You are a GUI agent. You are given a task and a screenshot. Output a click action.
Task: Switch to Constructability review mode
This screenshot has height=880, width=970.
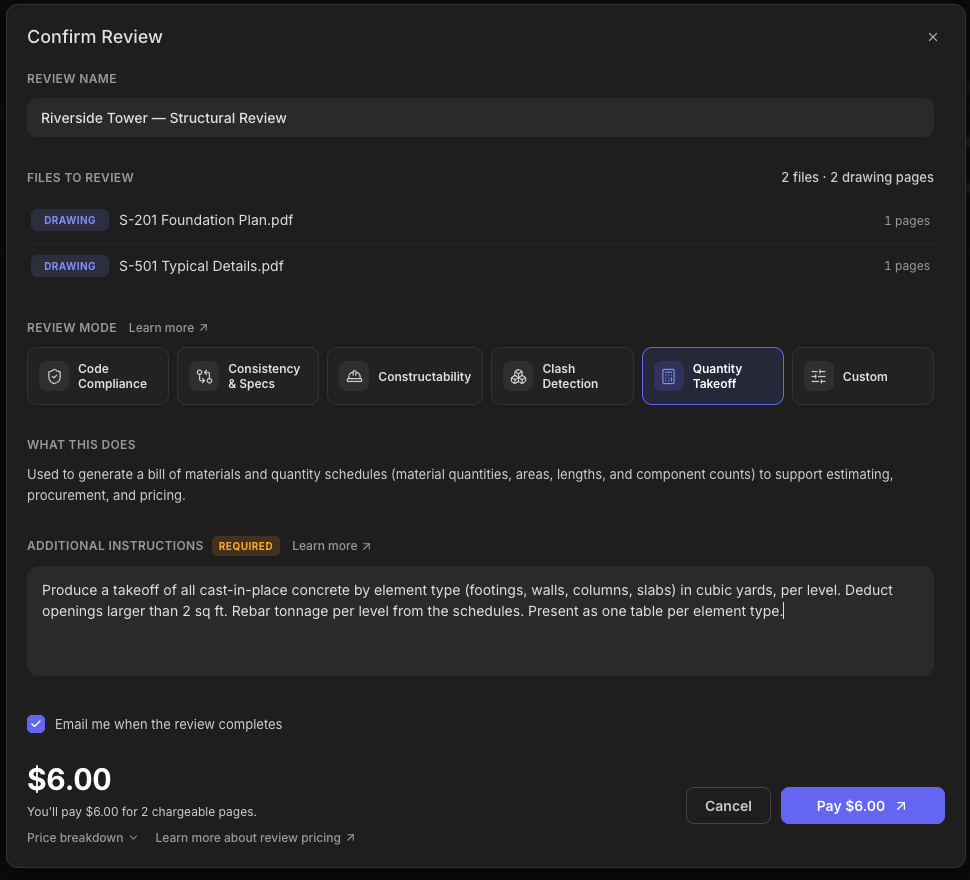click(x=405, y=376)
